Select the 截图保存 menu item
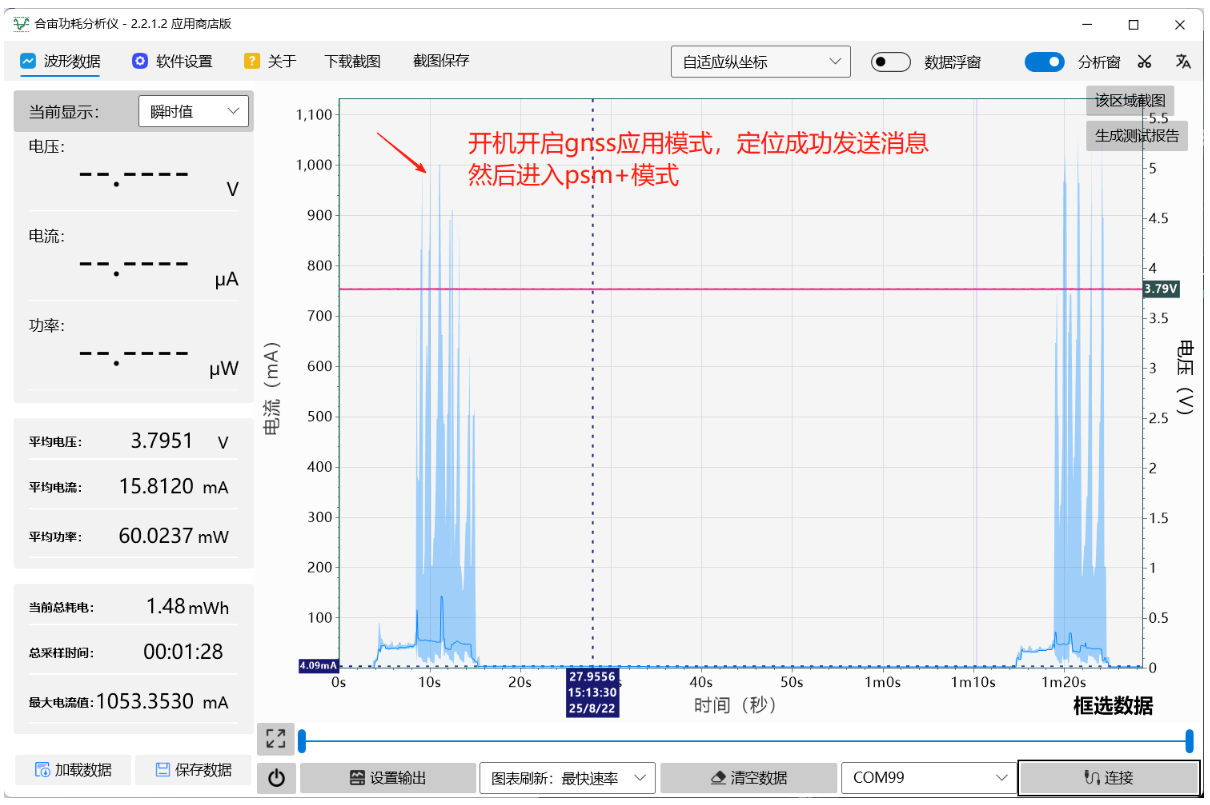Viewport: 1210px width, 805px height. (441, 61)
